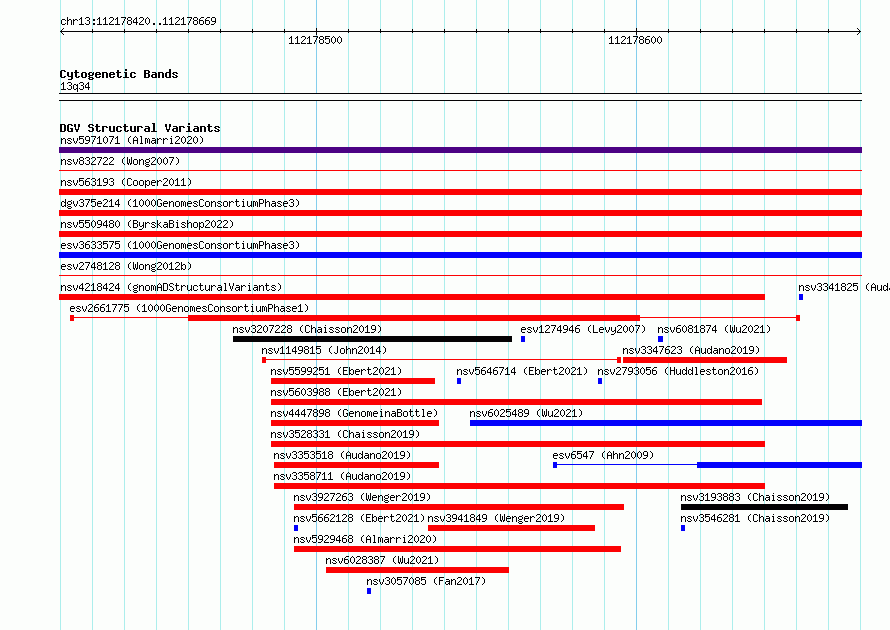Select the esv3633575 blue variant bar

point(460,255)
